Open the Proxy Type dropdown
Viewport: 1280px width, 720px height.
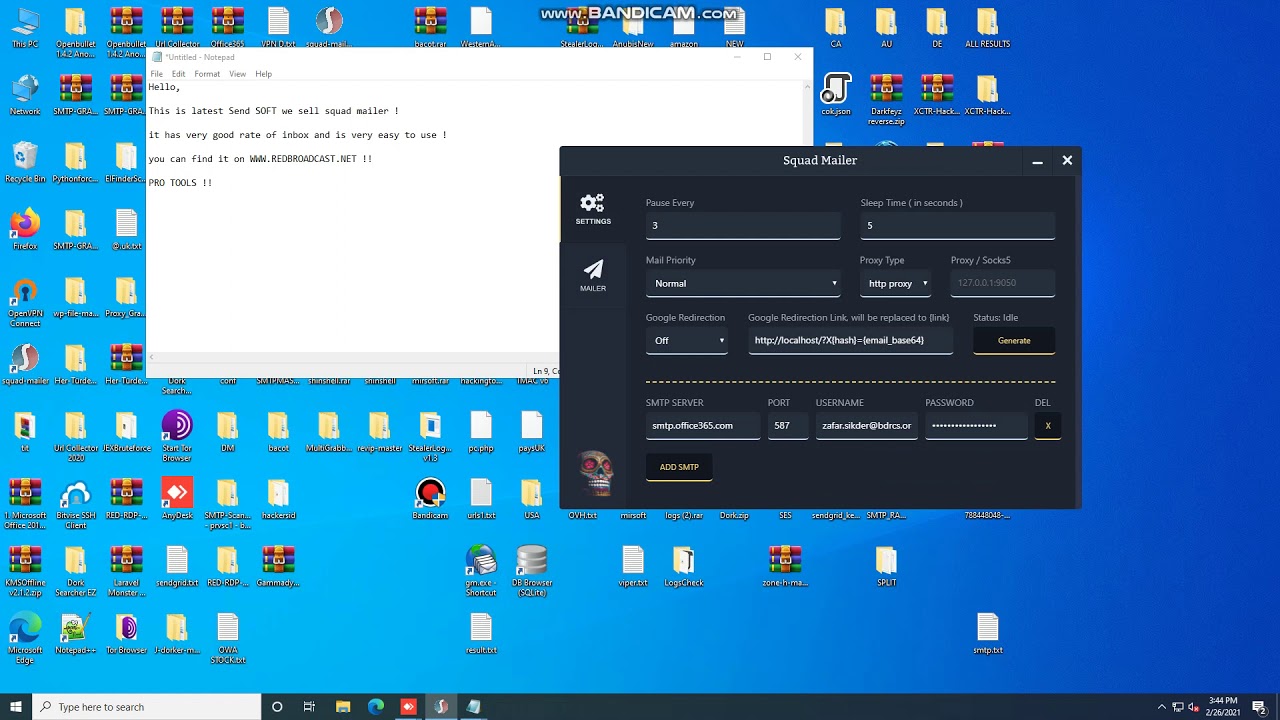click(x=896, y=284)
